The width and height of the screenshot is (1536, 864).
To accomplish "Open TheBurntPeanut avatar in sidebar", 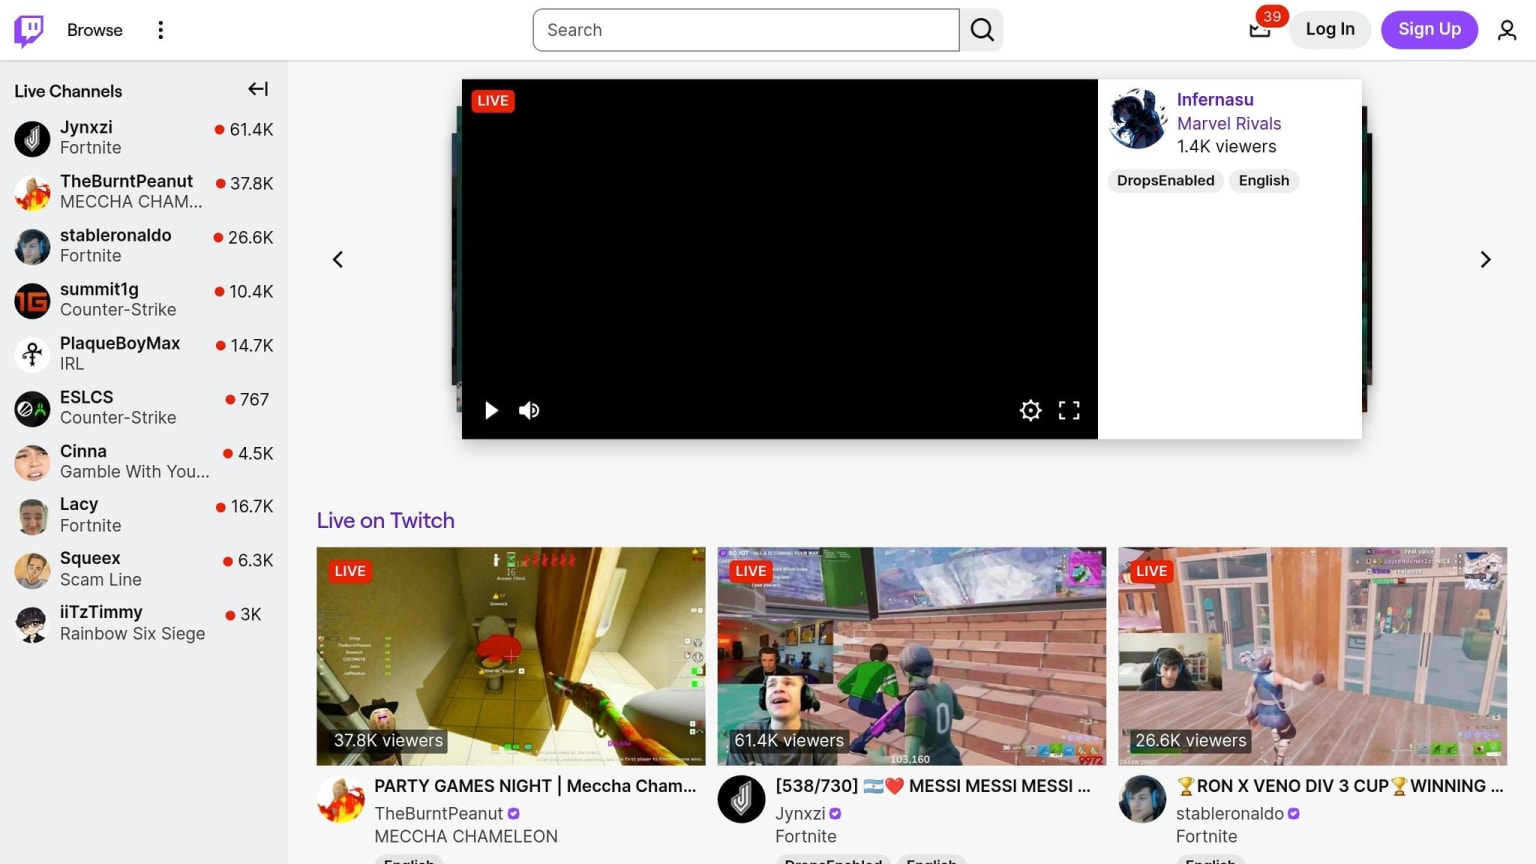I will point(32,192).
